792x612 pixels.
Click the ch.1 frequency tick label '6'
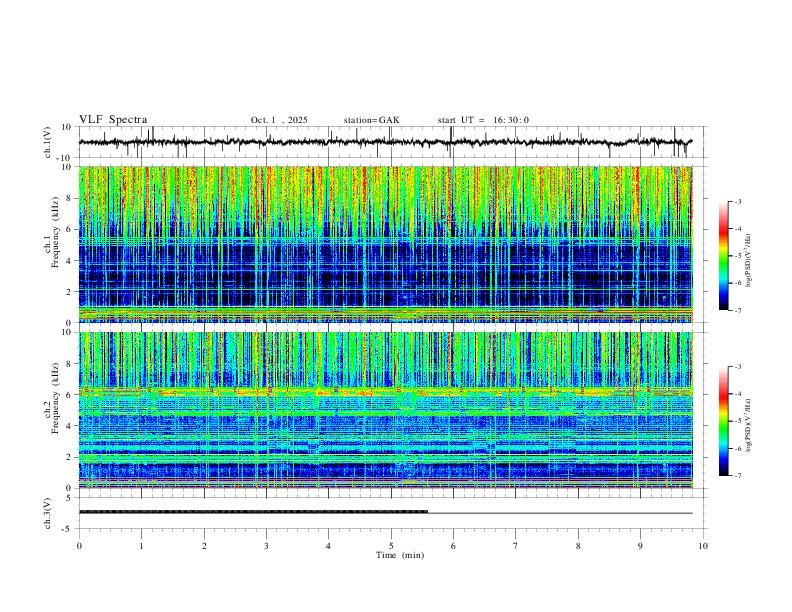(x=69, y=229)
